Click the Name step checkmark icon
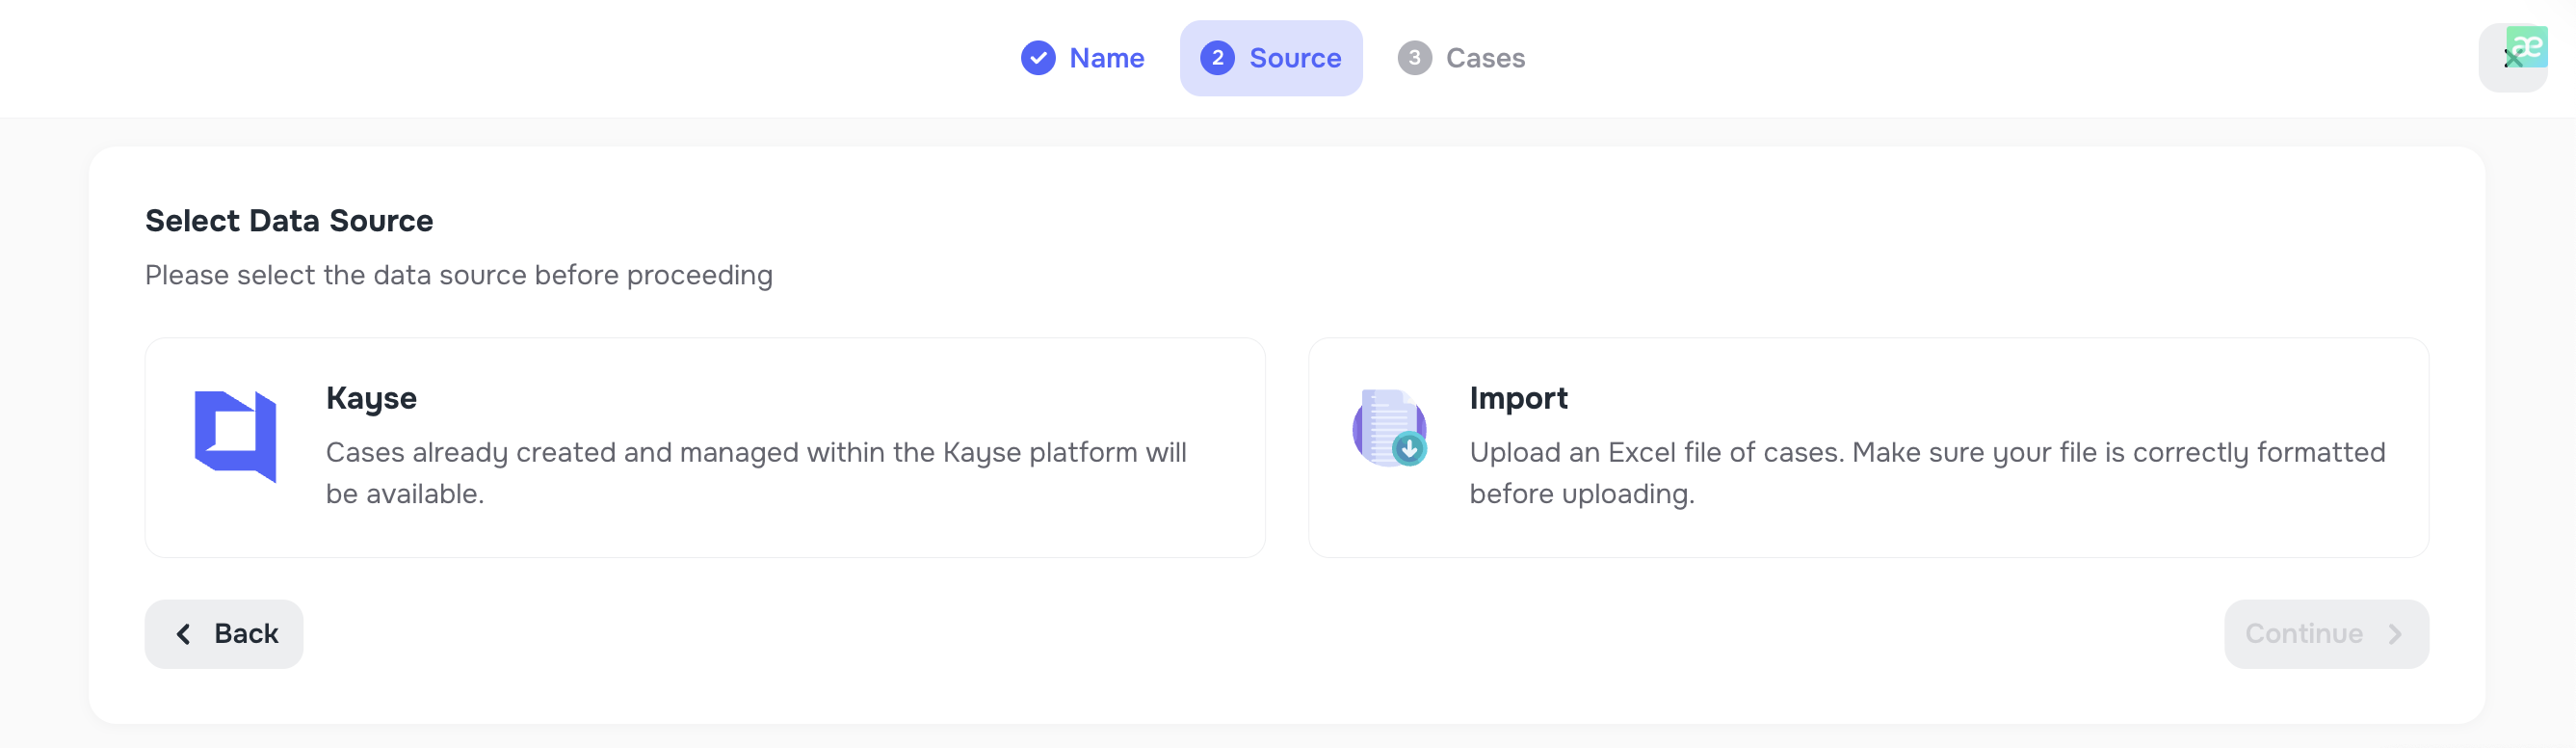 coord(1038,58)
